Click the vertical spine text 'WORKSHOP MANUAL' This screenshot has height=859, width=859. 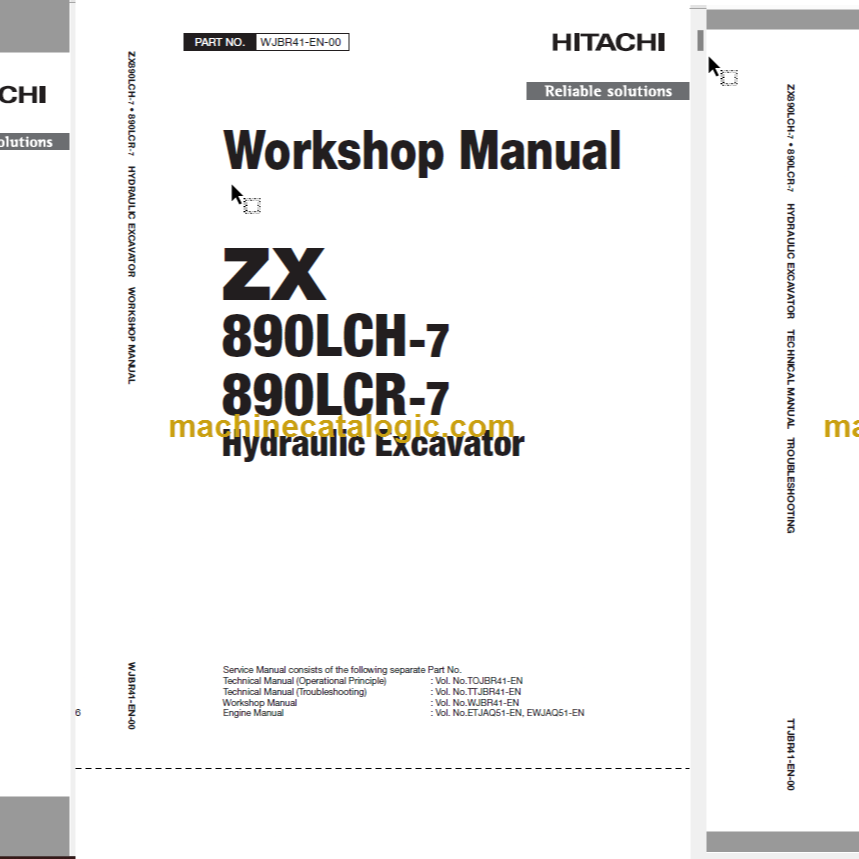click(x=131, y=335)
